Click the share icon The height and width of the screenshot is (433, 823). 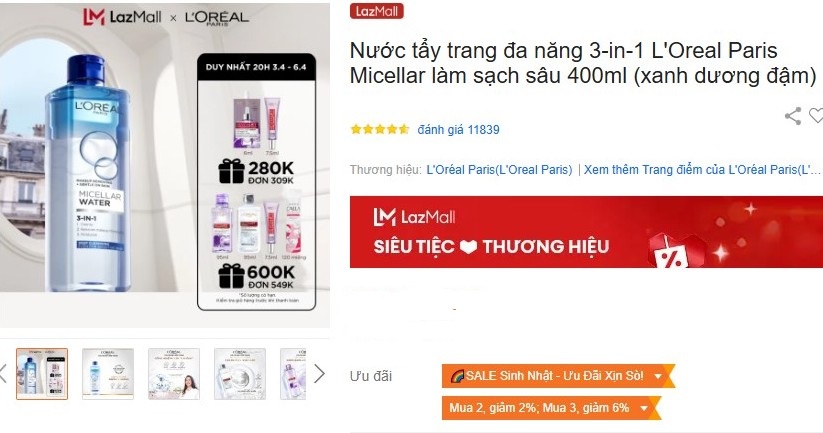pyautogui.click(x=793, y=116)
